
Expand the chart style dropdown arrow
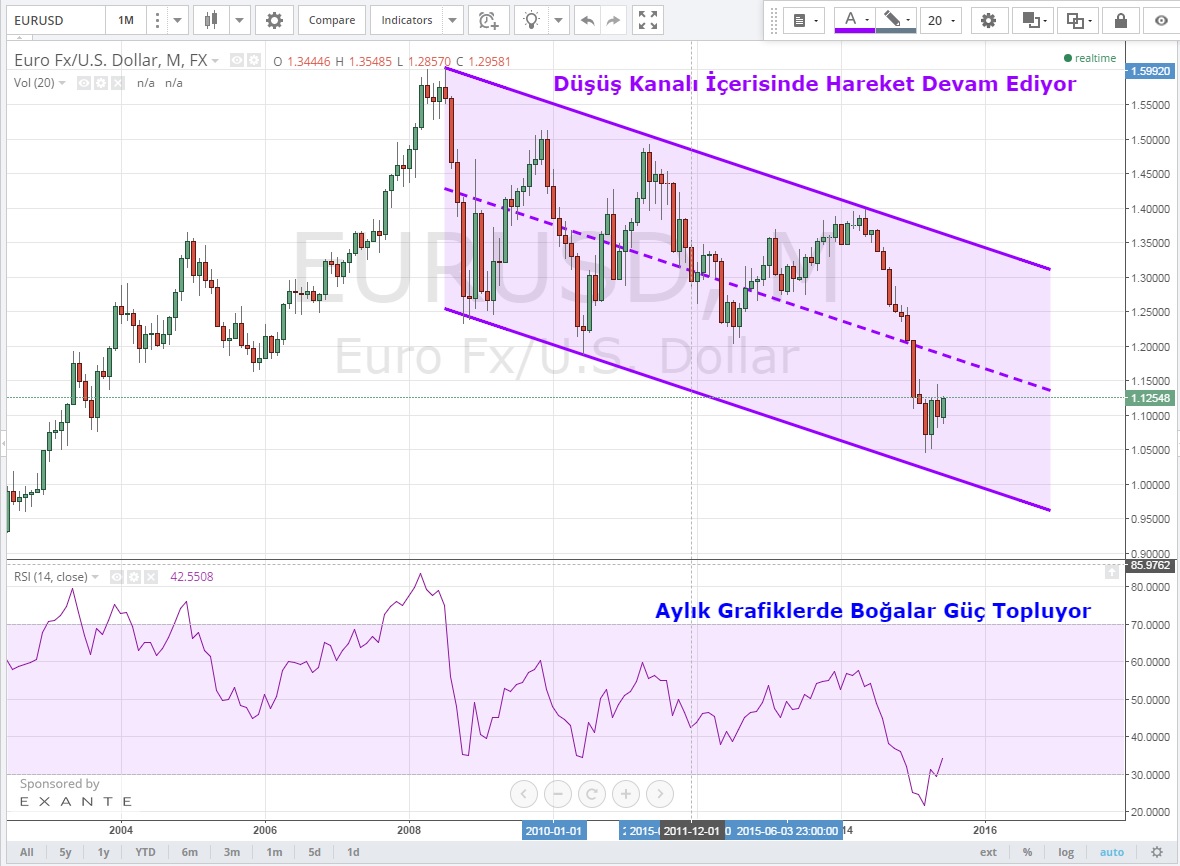tap(239, 20)
